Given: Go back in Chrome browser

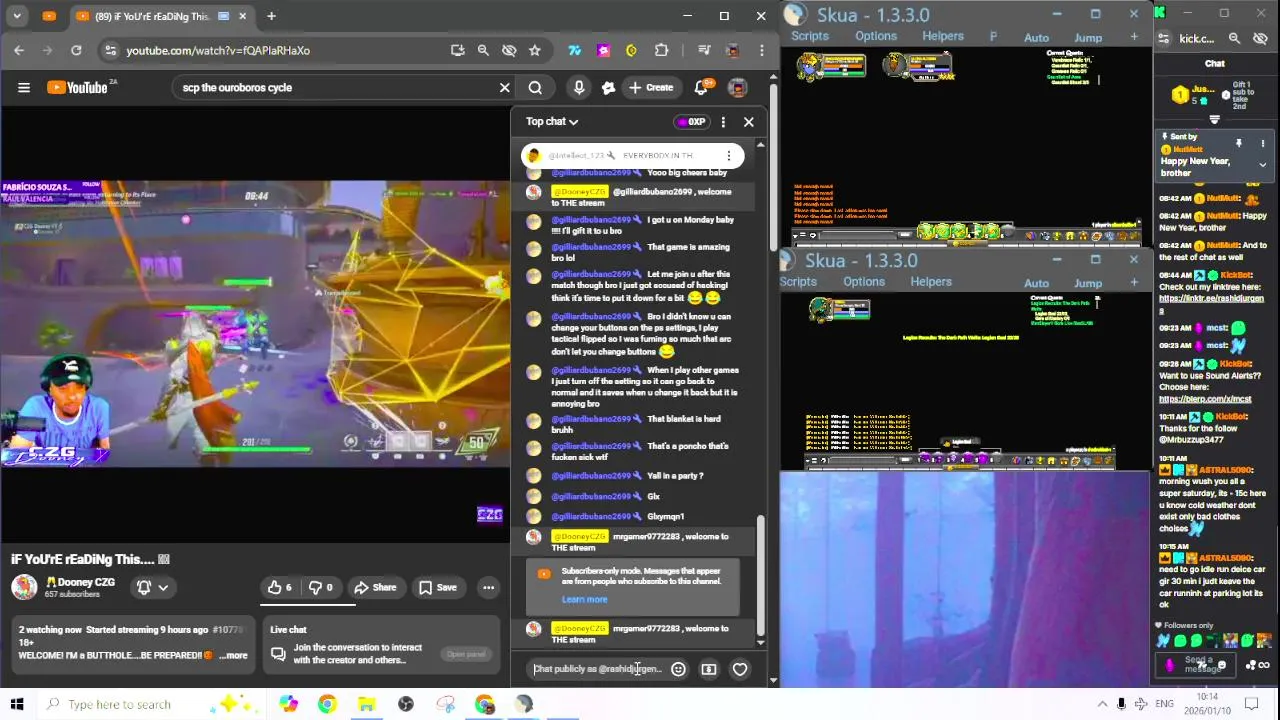Looking at the screenshot, I should point(19,50).
